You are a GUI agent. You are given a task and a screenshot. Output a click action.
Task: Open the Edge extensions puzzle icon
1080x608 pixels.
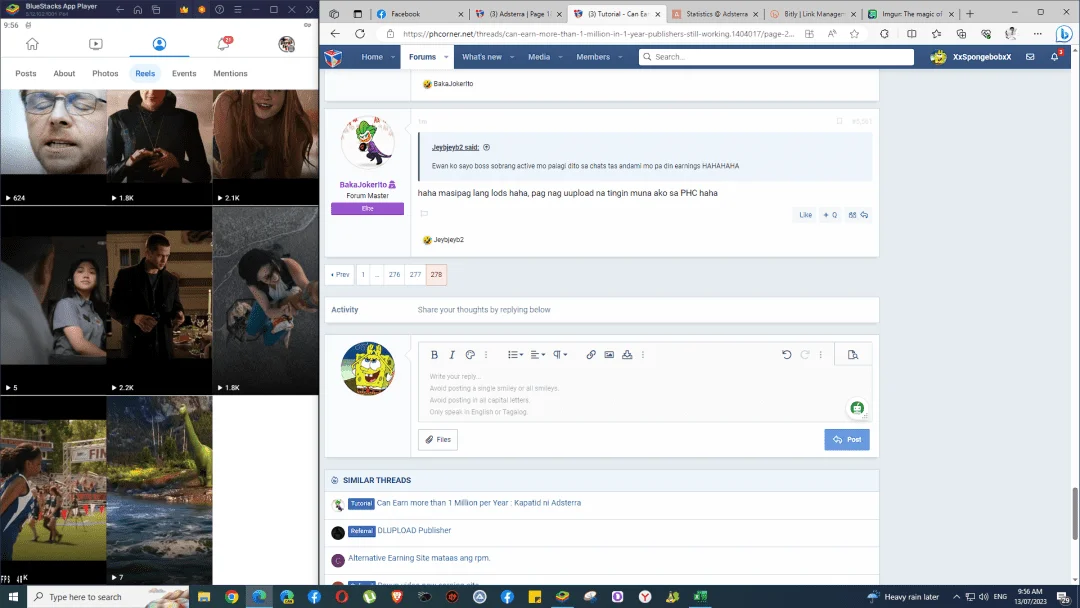pos(884,34)
